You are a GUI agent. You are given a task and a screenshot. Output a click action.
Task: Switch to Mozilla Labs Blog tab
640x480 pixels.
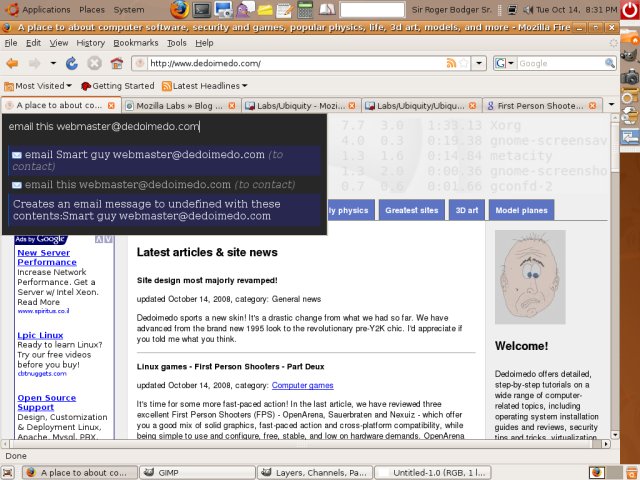click(181, 106)
